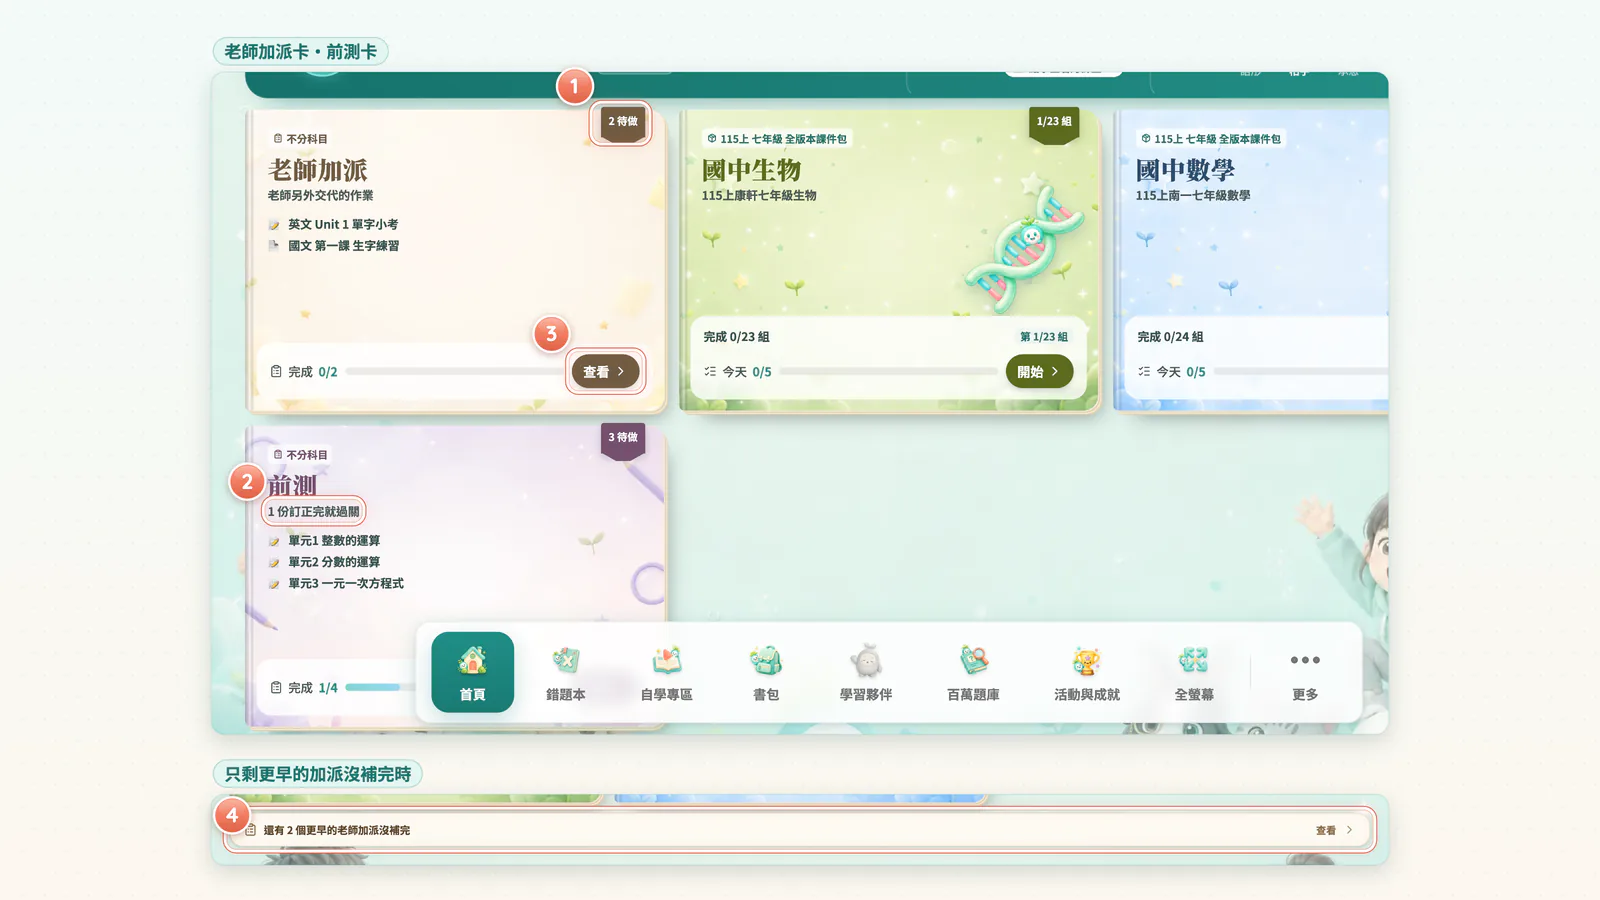Click 115上康軒七年級生物 subtitle
Viewport: 1600px width, 900px height.
pos(759,195)
